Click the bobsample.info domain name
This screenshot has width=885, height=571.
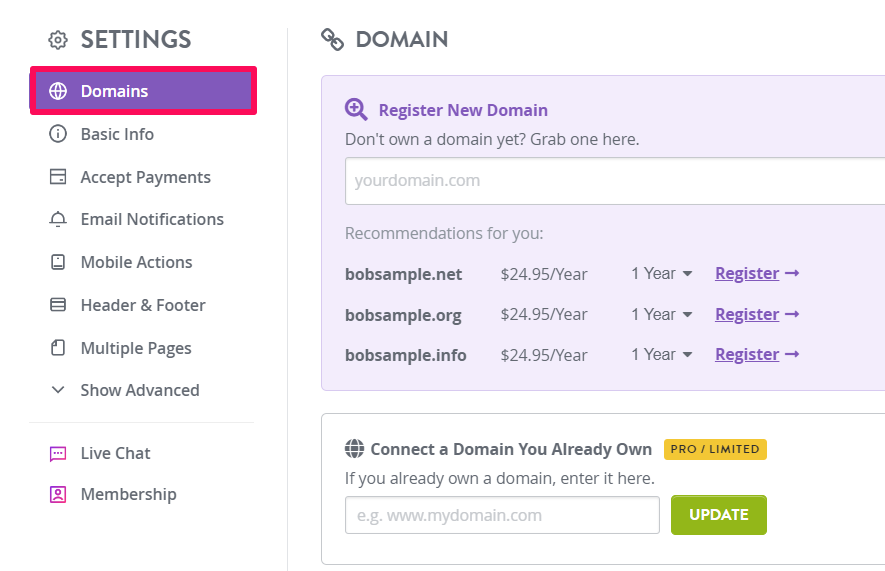[406, 355]
